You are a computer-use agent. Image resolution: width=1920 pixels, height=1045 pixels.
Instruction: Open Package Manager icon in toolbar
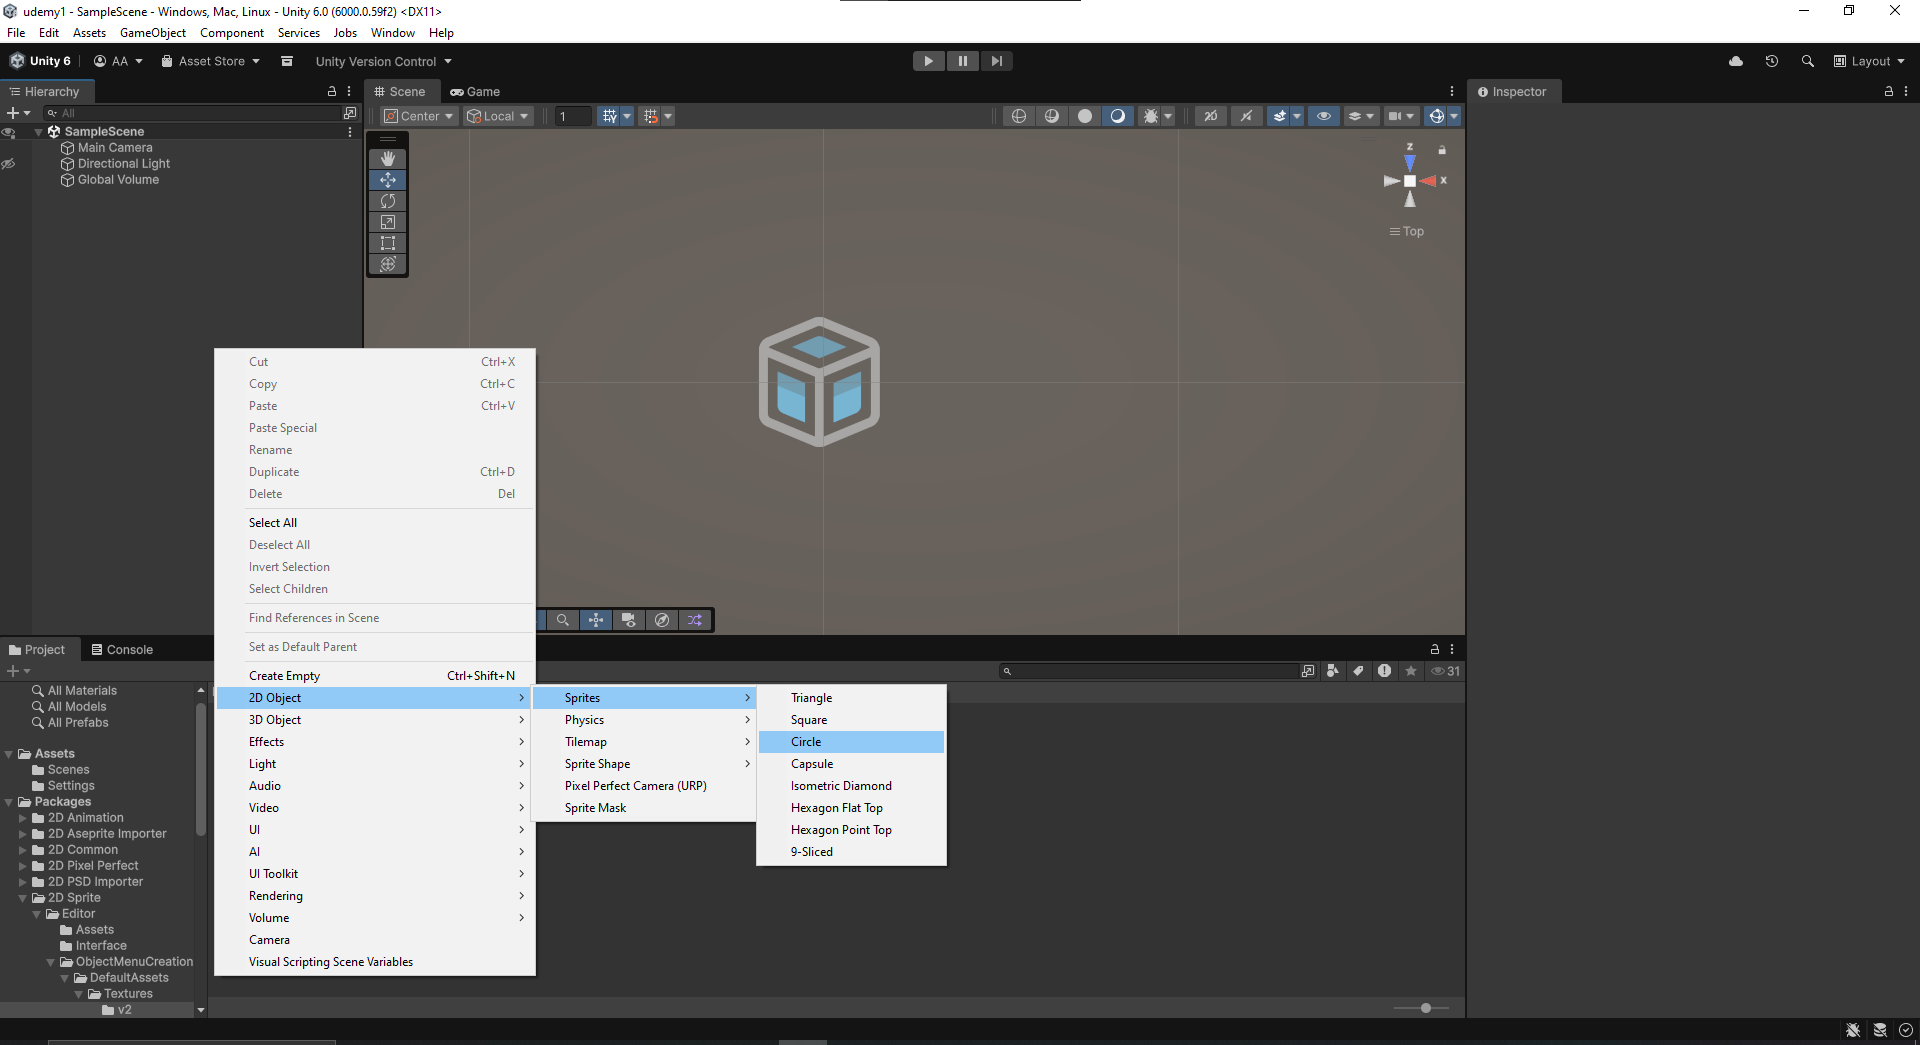(x=287, y=61)
